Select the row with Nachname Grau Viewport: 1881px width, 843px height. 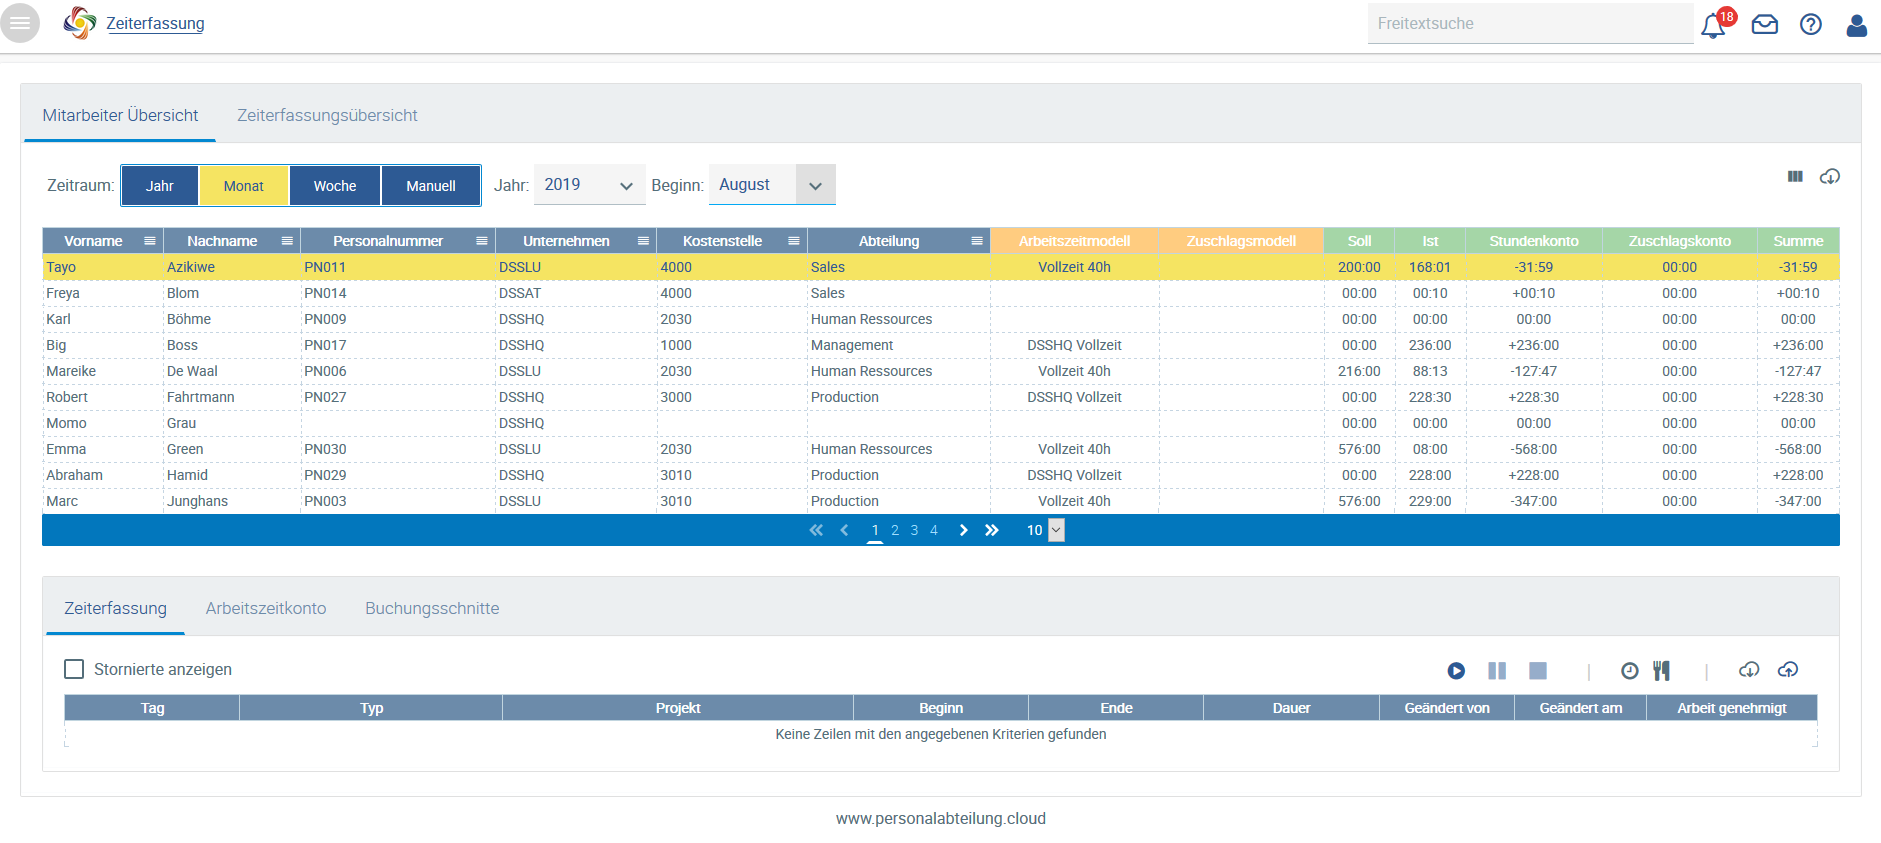pyautogui.click(x=940, y=423)
